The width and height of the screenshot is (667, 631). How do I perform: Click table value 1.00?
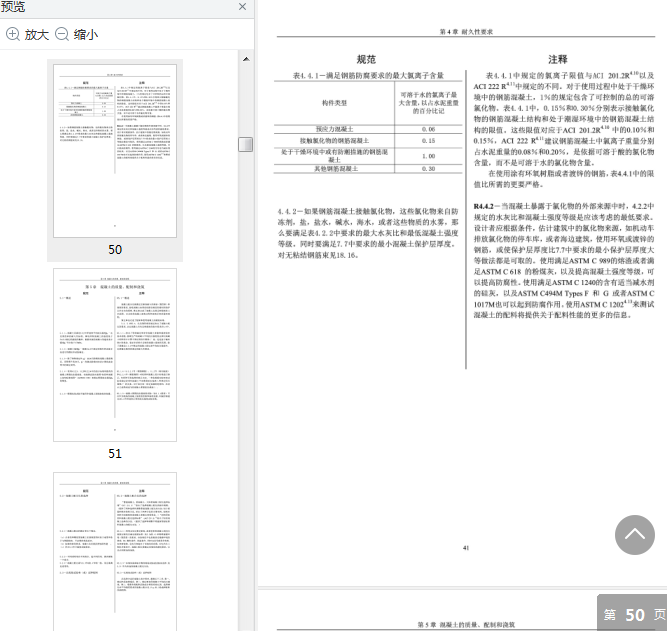coord(428,156)
